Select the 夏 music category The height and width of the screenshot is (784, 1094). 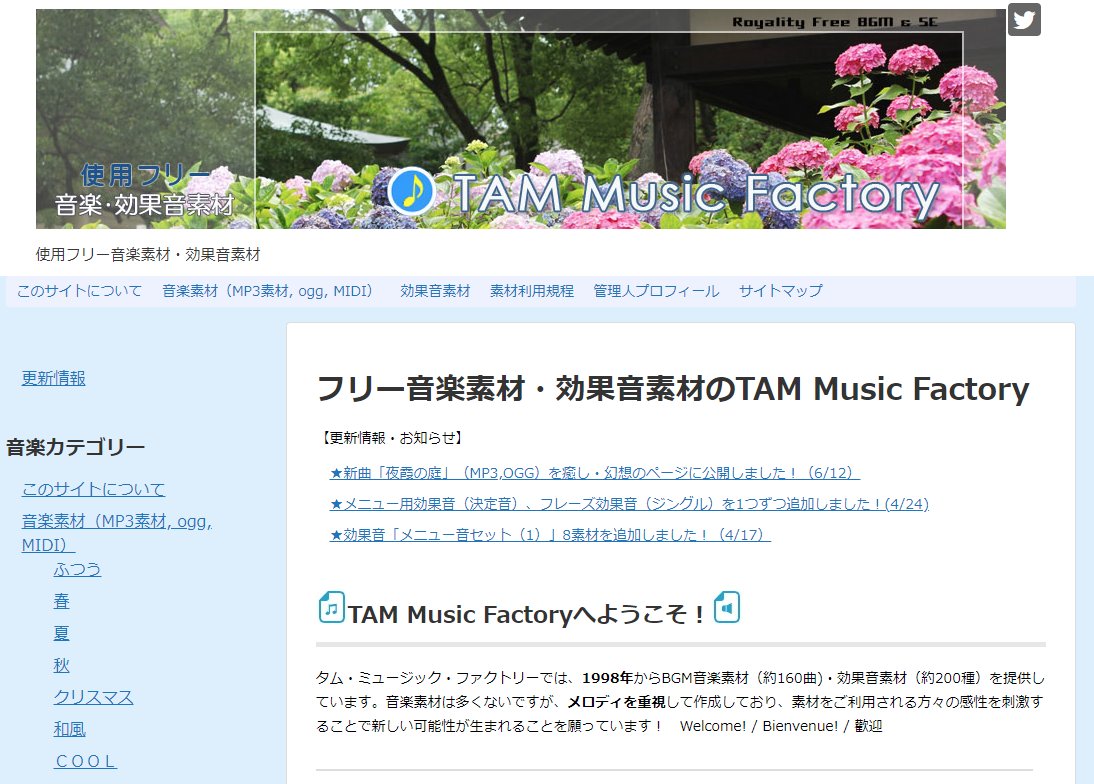click(62, 633)
